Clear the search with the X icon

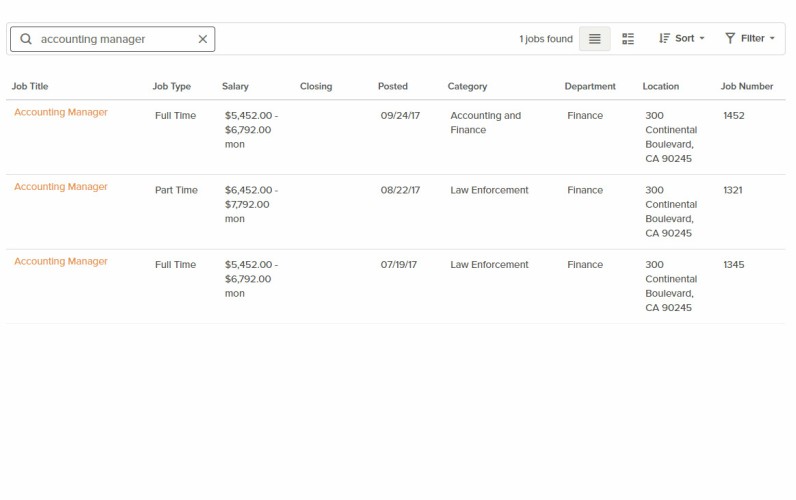(x=203, y=39)
